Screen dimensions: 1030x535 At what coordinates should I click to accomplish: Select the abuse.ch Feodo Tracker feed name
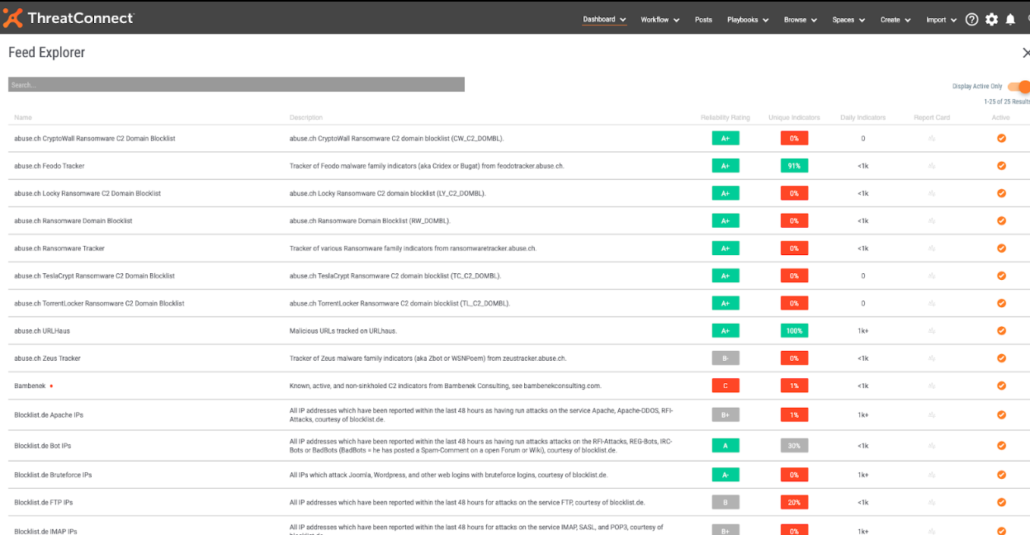[x=49, y=166]
